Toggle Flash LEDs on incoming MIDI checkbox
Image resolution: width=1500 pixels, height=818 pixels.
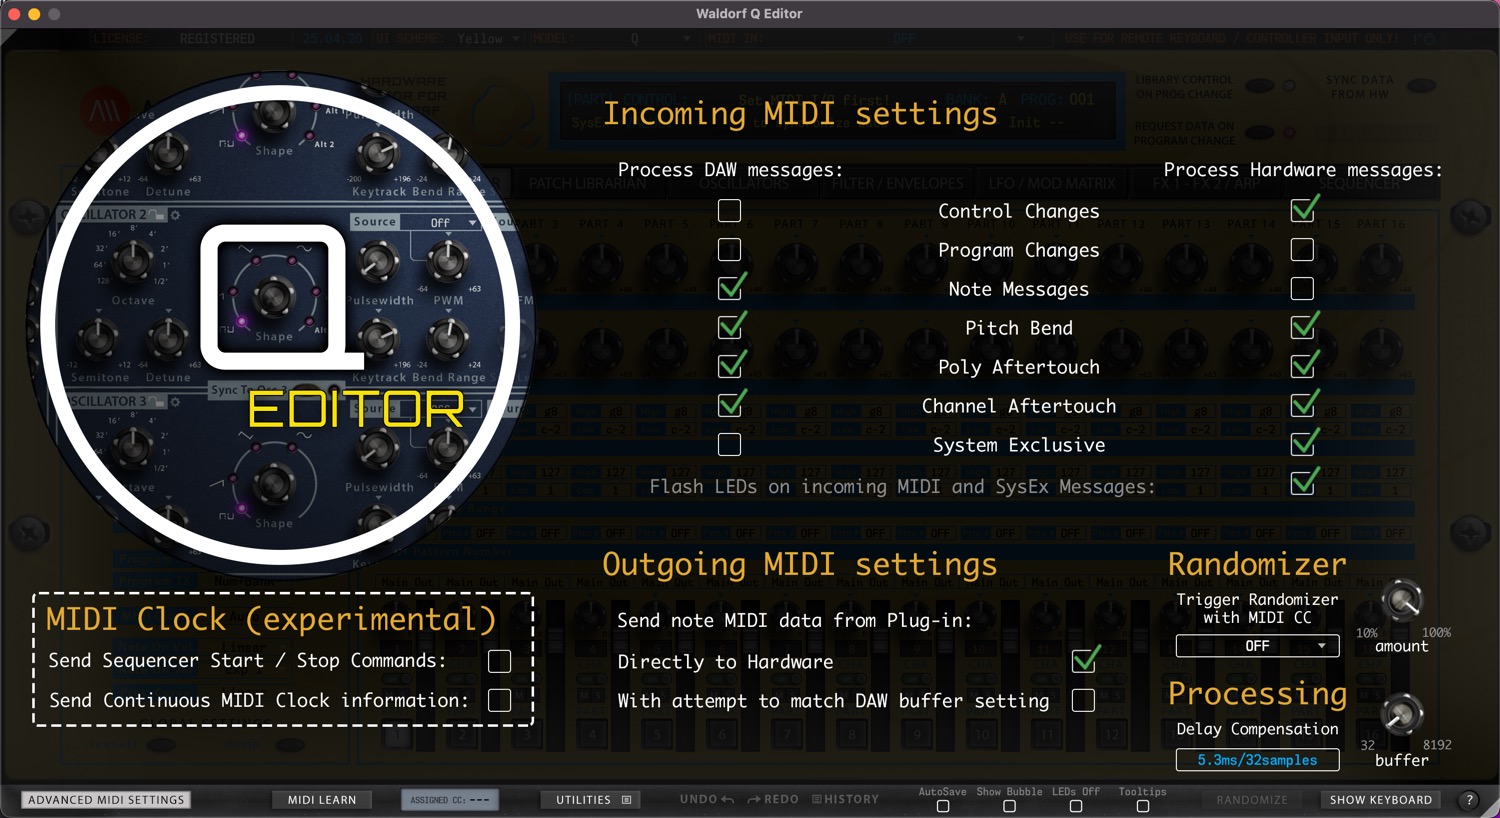1302,484
